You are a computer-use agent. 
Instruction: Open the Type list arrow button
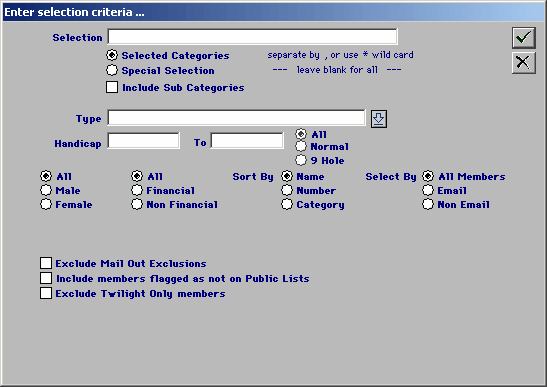(x=379, y=119)
